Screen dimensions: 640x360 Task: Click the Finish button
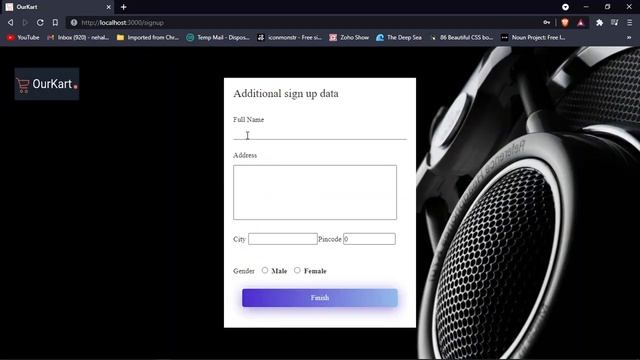click(320, 298)
